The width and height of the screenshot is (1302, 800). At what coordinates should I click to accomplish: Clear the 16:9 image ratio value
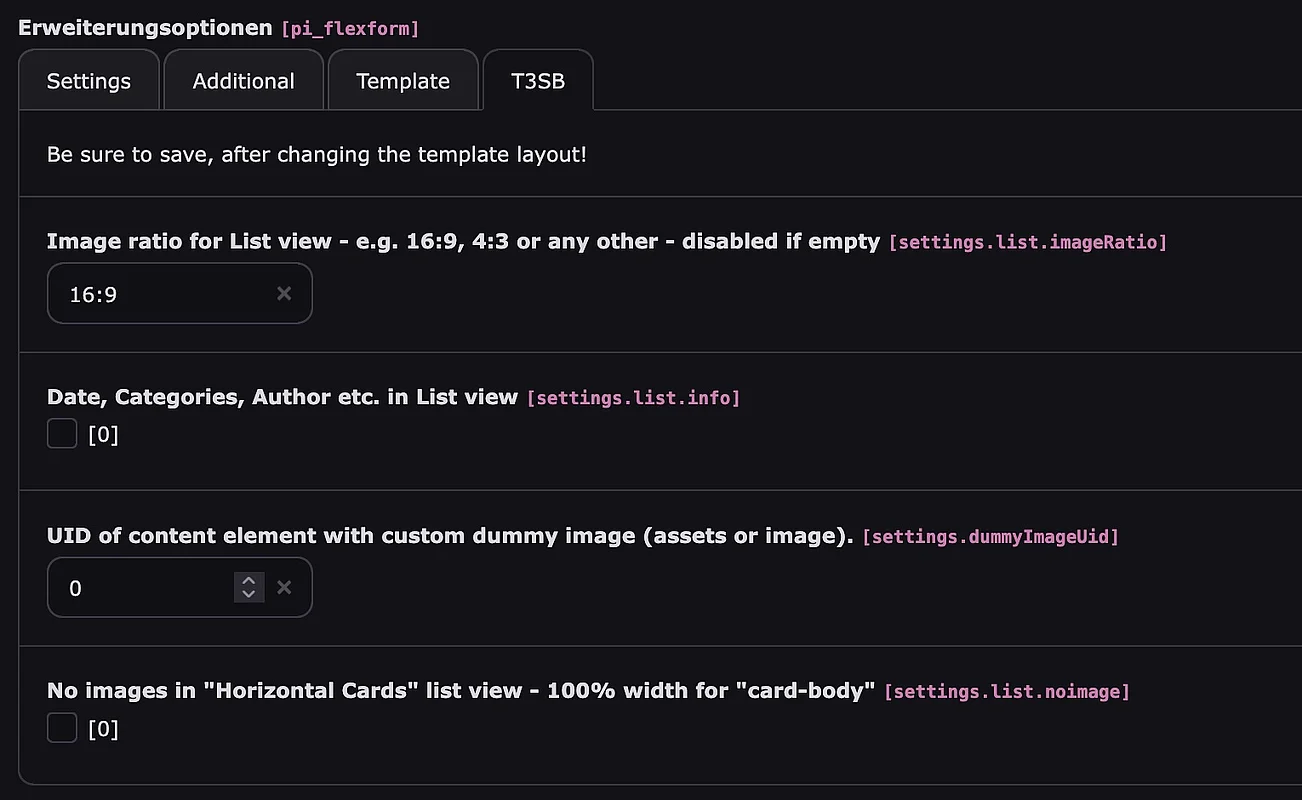tap(284, 294)
